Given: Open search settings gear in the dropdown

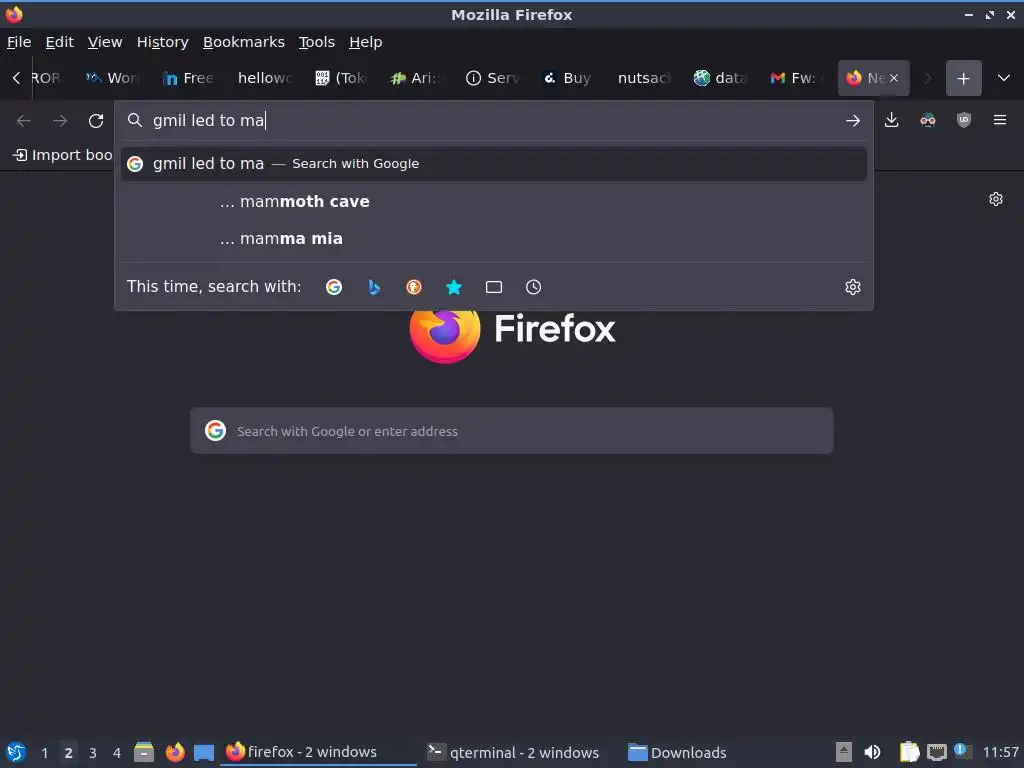Looking at the screenshot, I should tap(853, 287).
